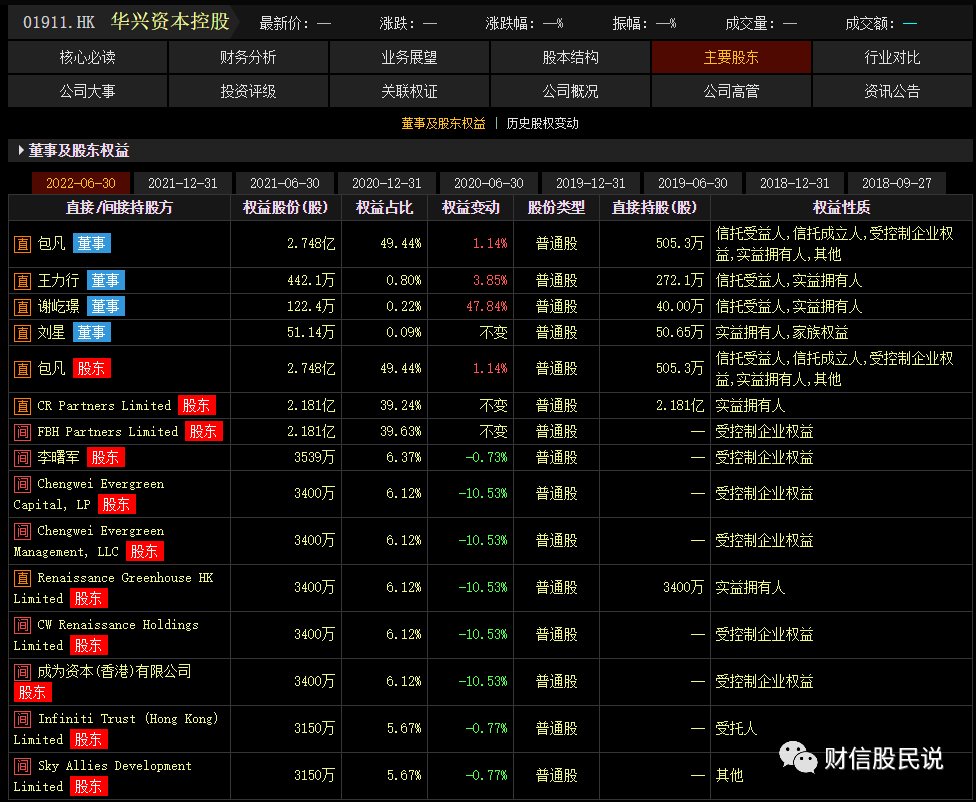976x802 pixels.
Task: Select the 2020-06-30 date tab
Action: [489, 183]
